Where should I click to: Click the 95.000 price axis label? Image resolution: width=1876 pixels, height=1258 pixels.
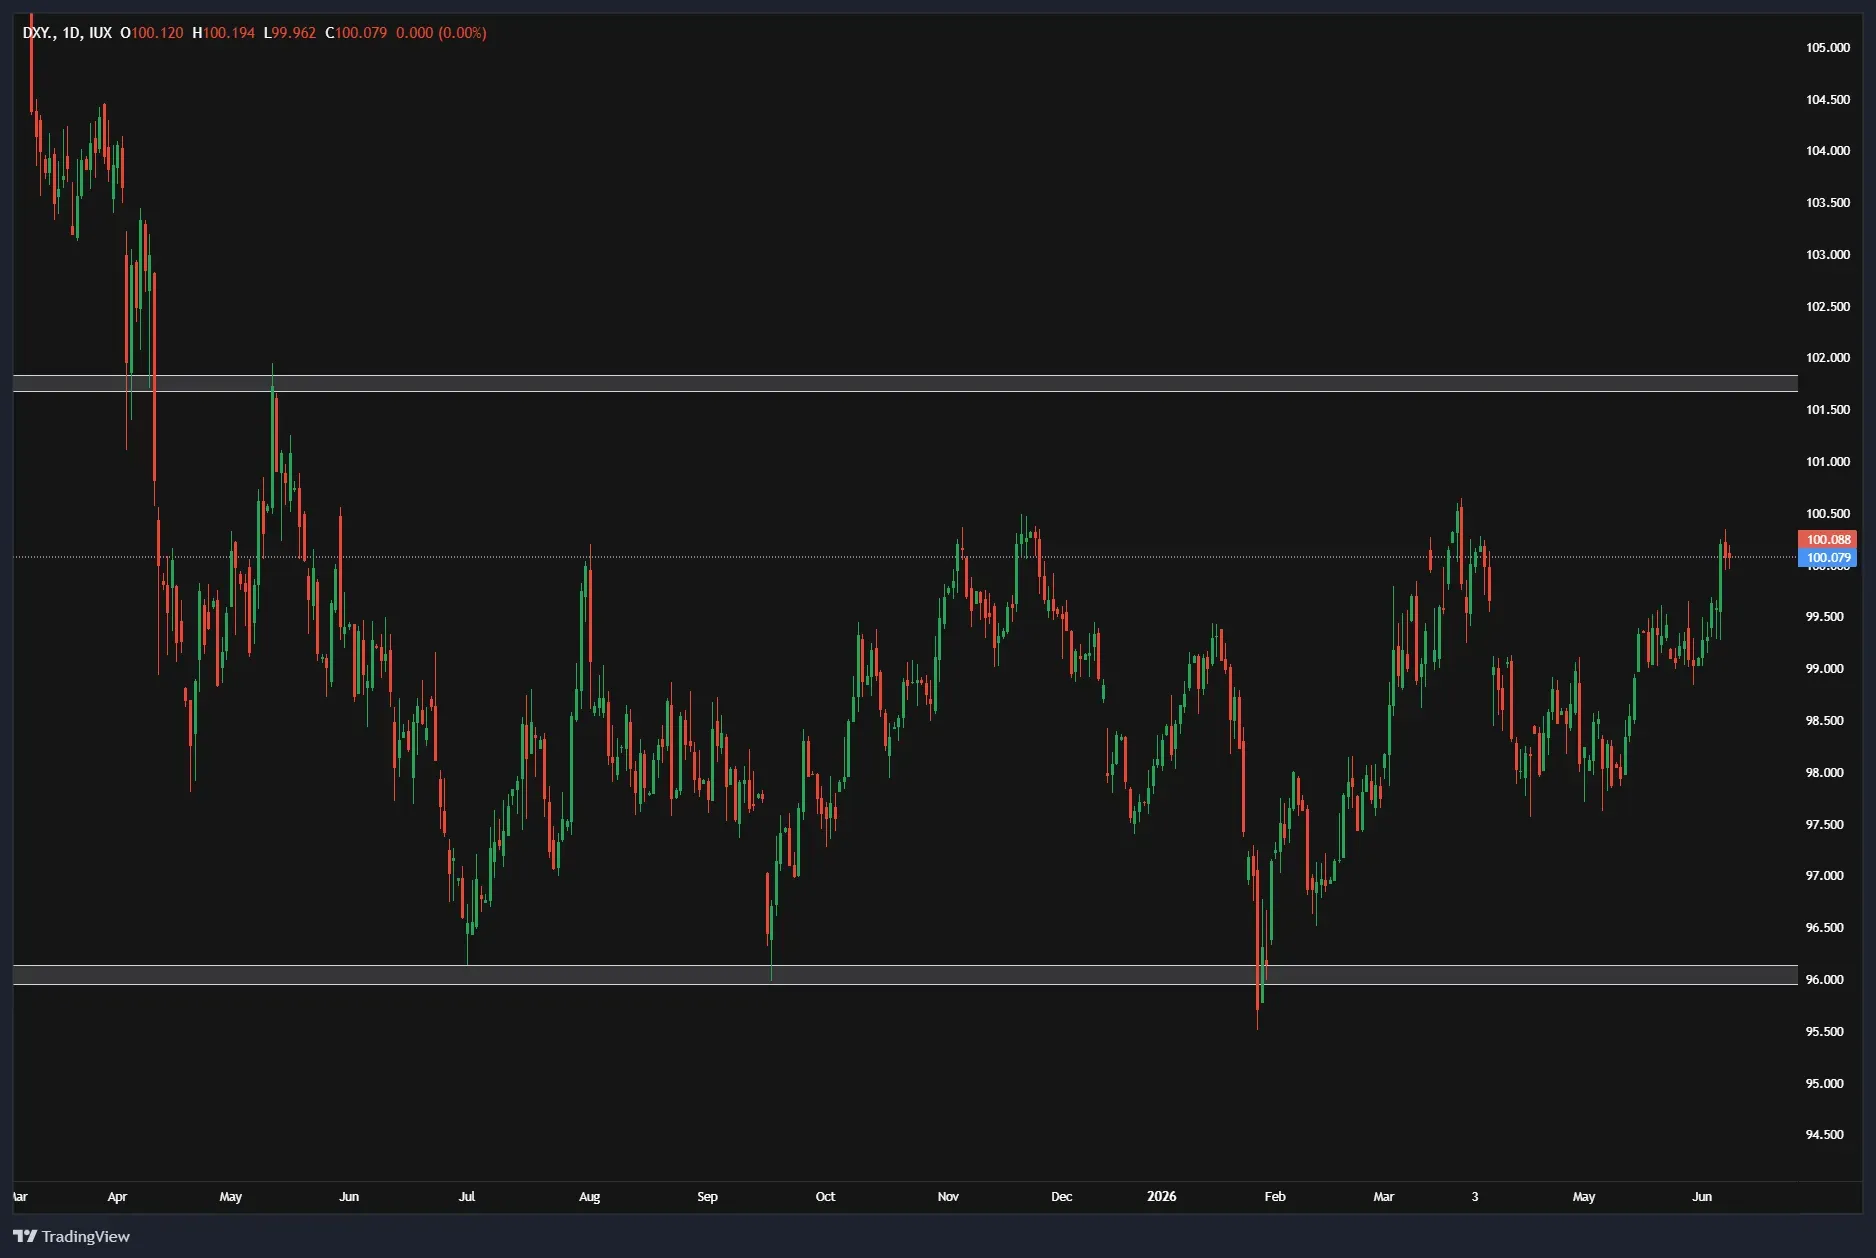click(1825, 1084)
